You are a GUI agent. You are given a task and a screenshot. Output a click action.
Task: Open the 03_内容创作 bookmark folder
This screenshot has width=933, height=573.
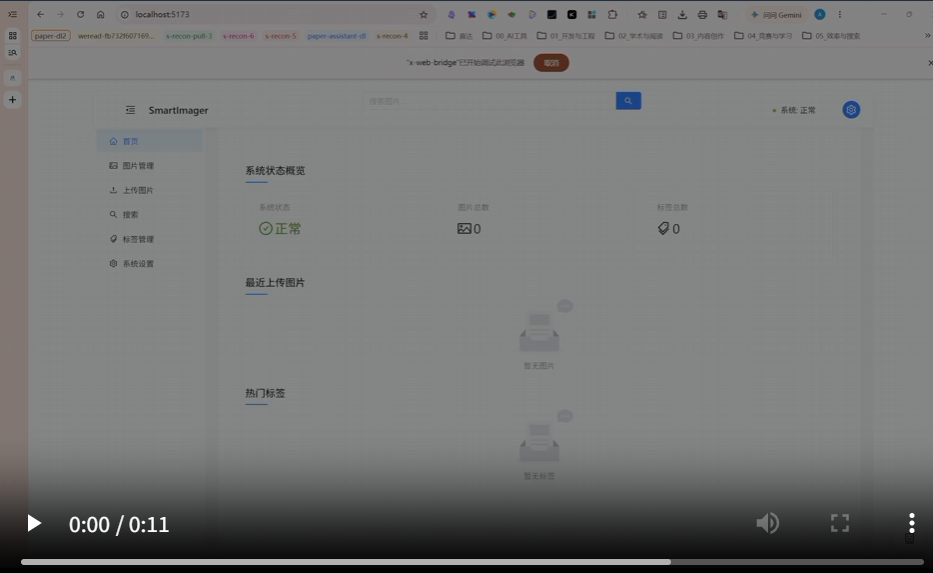tap(699, 36)
